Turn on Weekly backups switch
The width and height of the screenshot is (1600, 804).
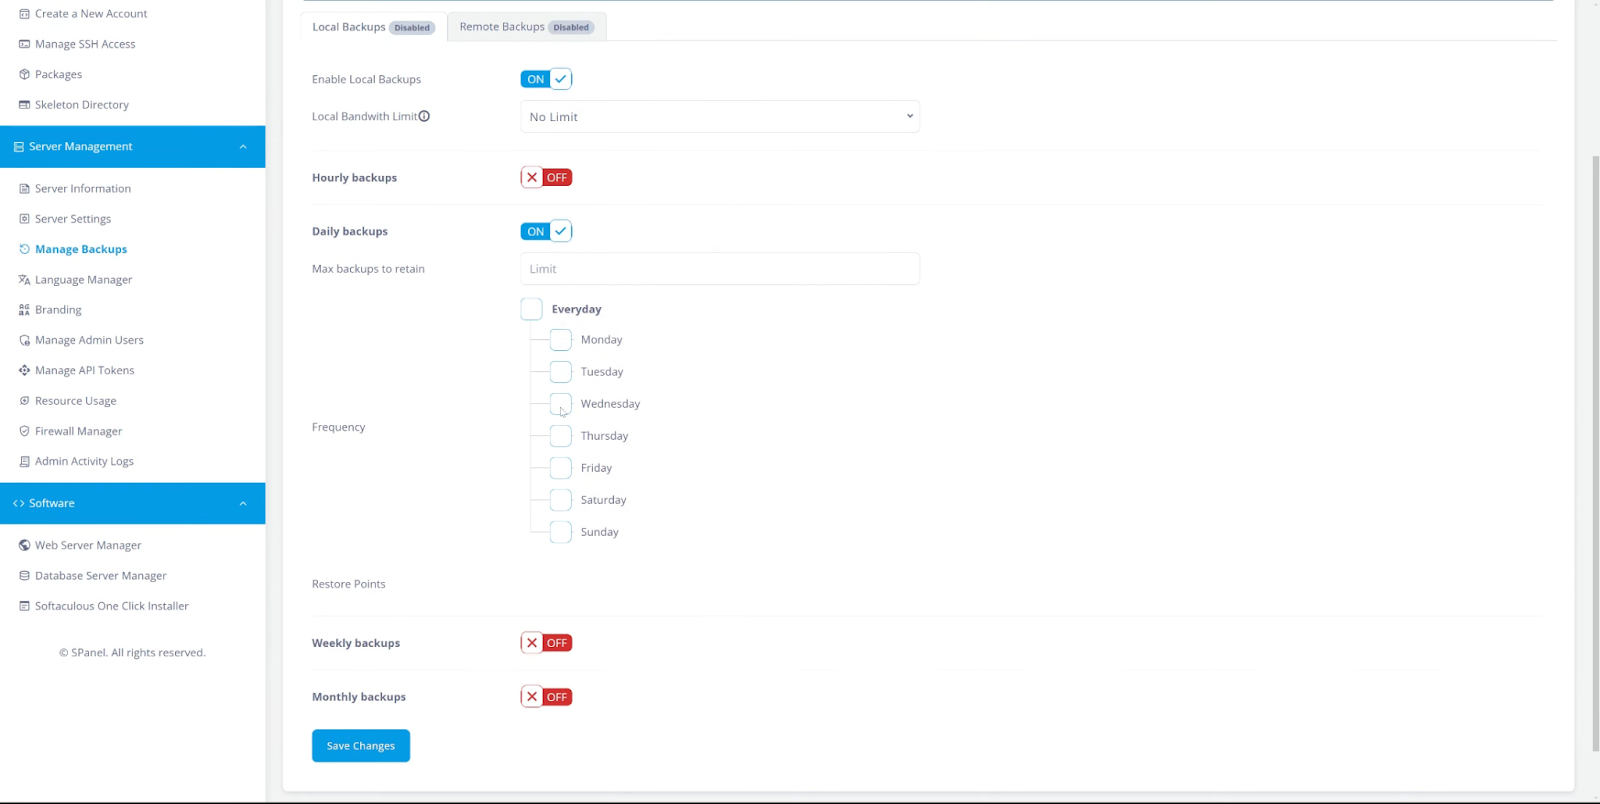tap(546, 643)
